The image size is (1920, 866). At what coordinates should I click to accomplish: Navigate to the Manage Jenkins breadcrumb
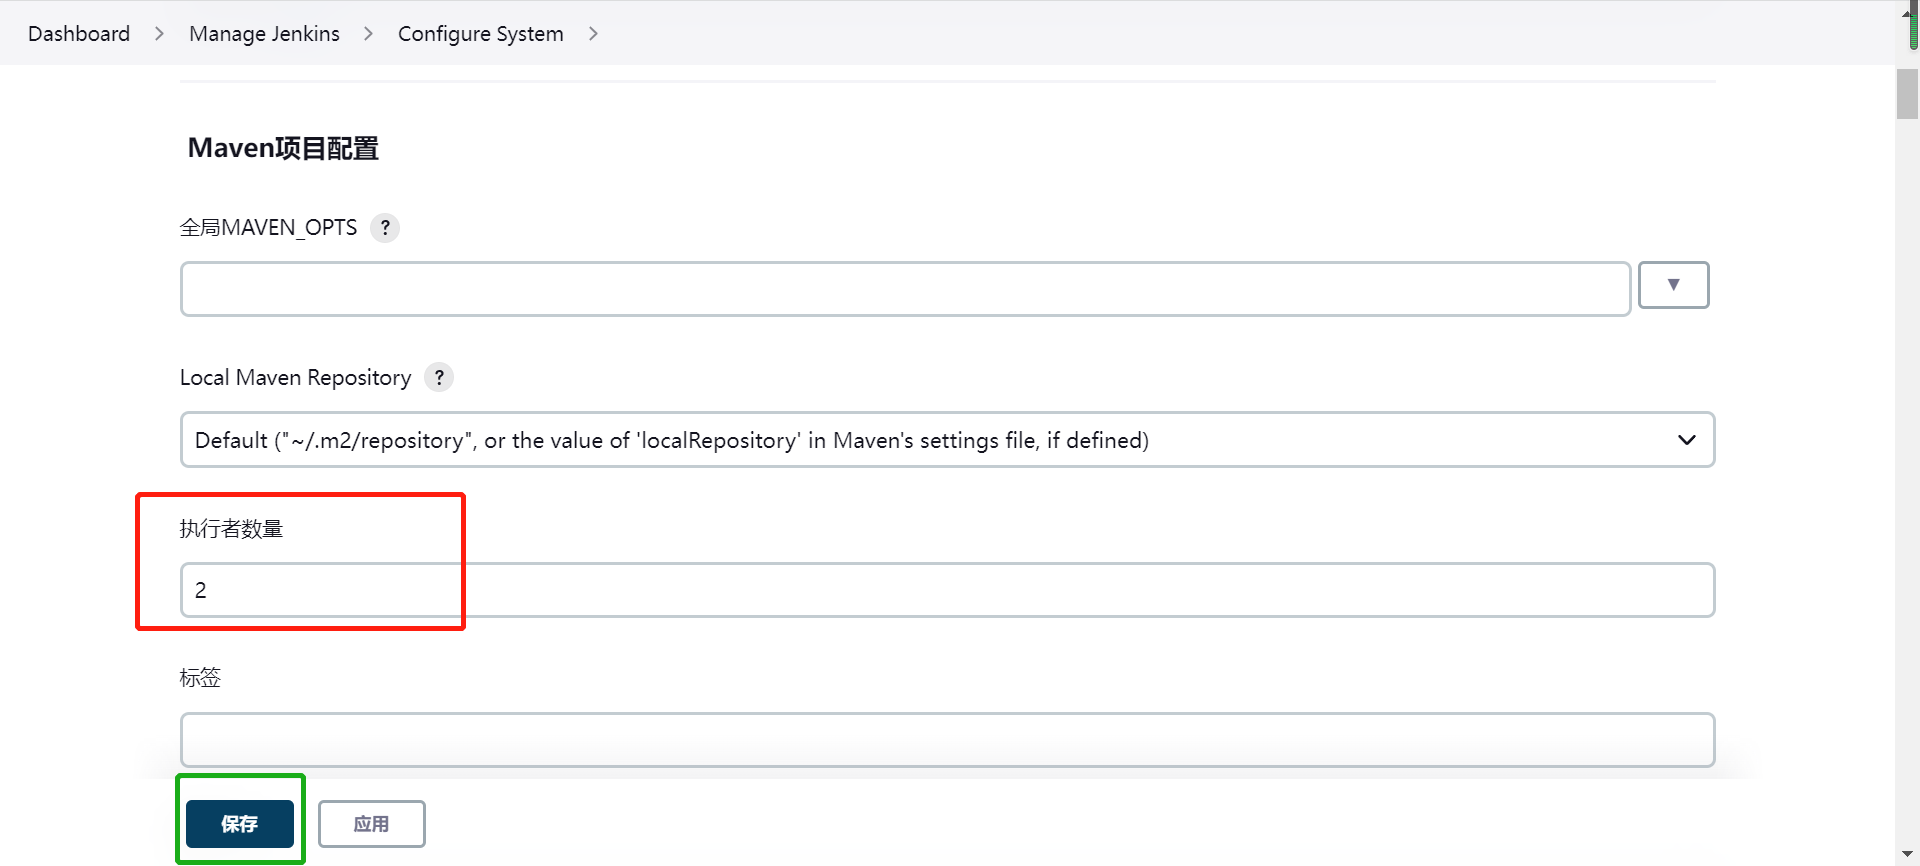[264, 34]
